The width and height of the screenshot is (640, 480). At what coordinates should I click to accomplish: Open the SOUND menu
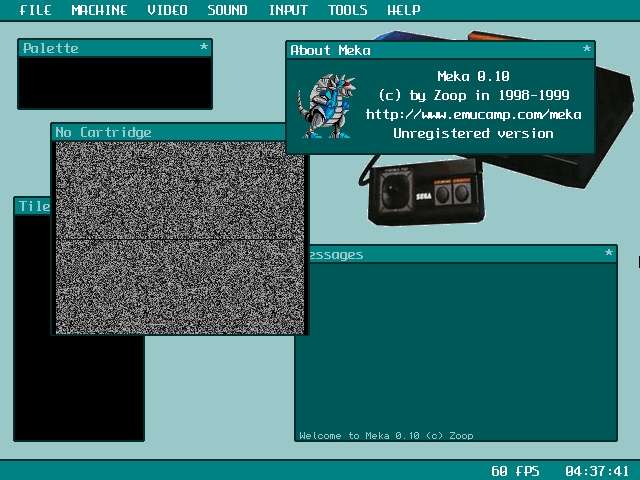[227, 10]
